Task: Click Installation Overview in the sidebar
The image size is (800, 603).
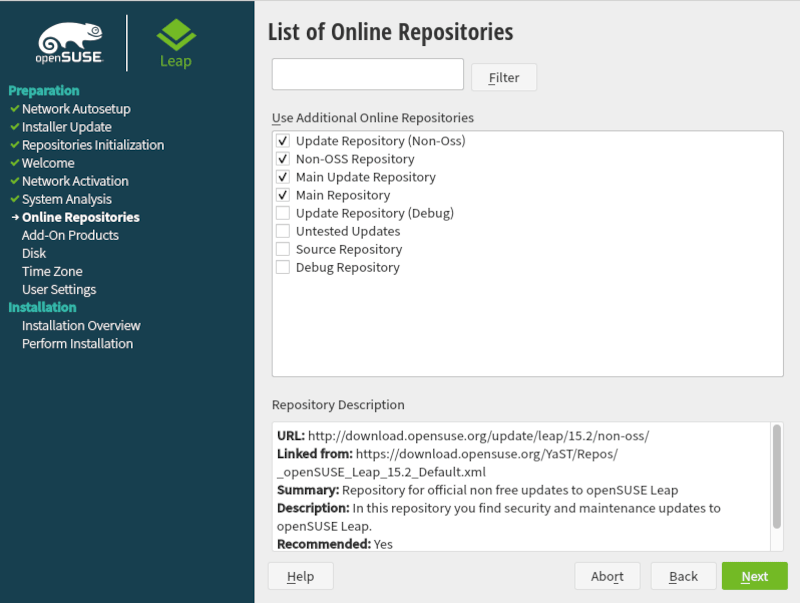Action: (81, 325)
